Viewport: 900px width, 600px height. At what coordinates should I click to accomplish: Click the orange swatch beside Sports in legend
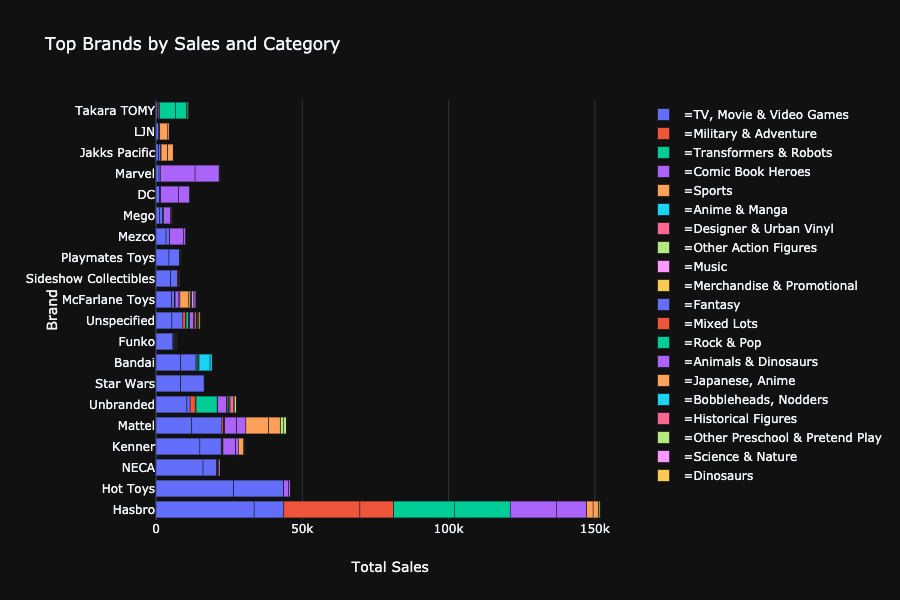click(x=664, y=191)
